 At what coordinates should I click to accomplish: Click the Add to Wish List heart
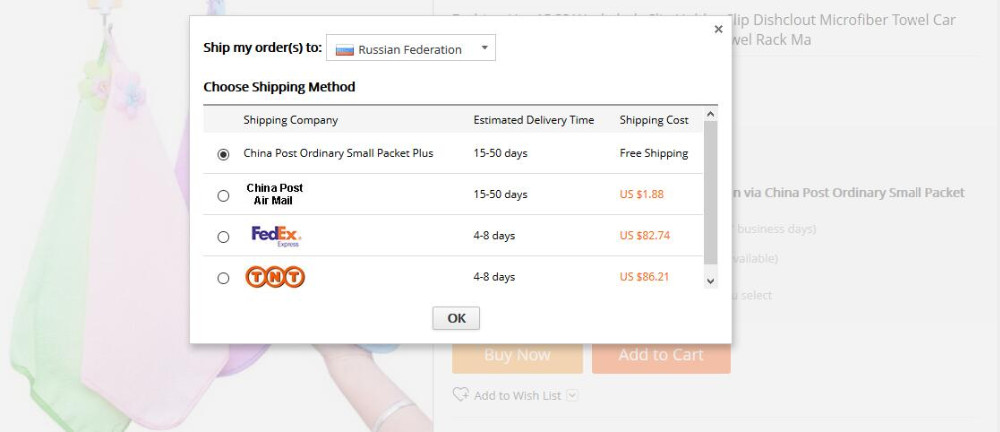461,395
